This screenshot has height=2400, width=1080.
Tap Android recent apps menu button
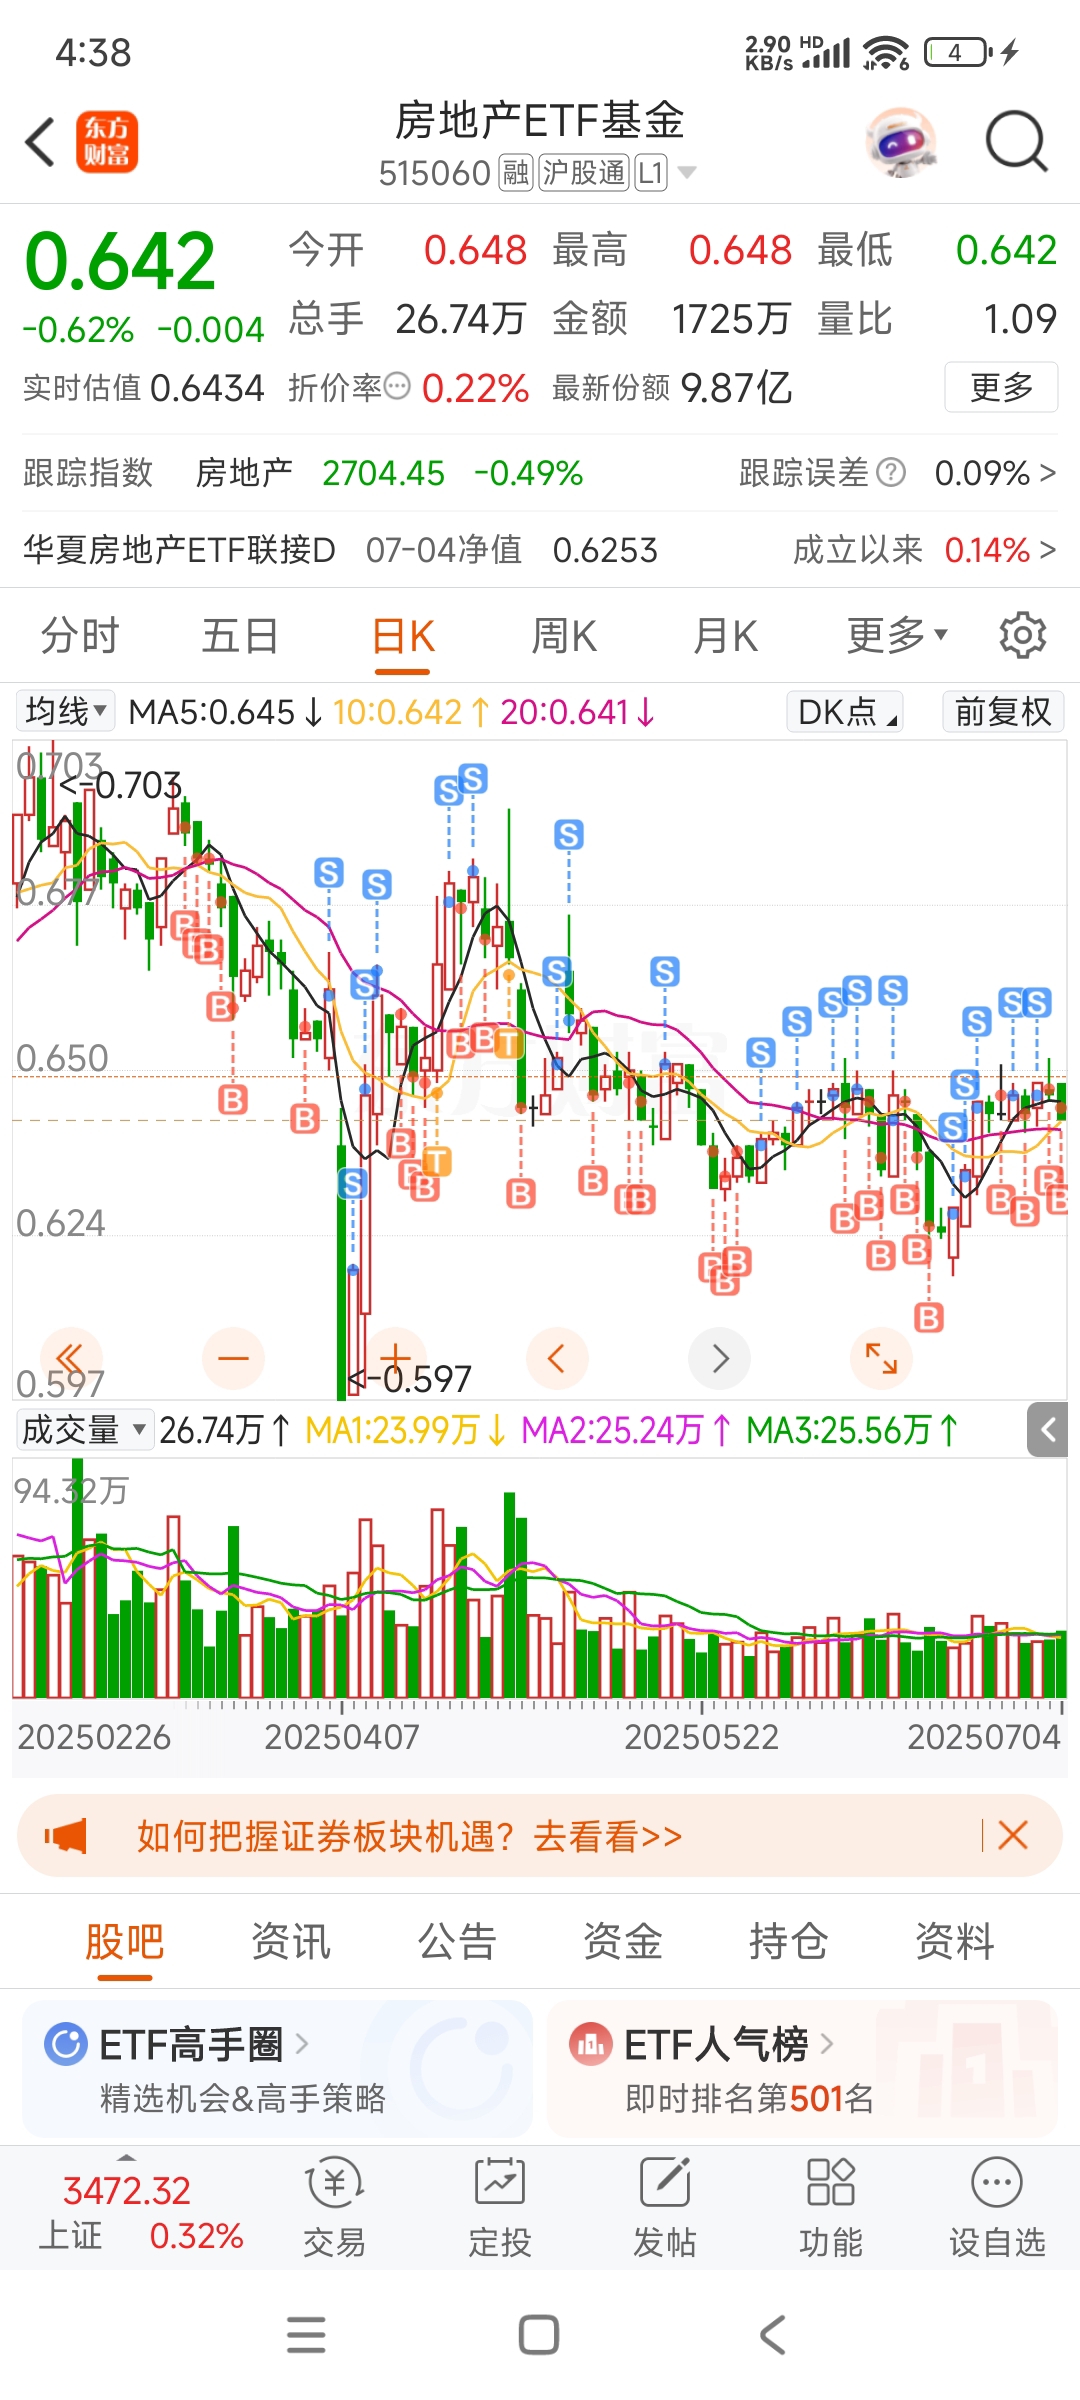(x=306, y=2335)
